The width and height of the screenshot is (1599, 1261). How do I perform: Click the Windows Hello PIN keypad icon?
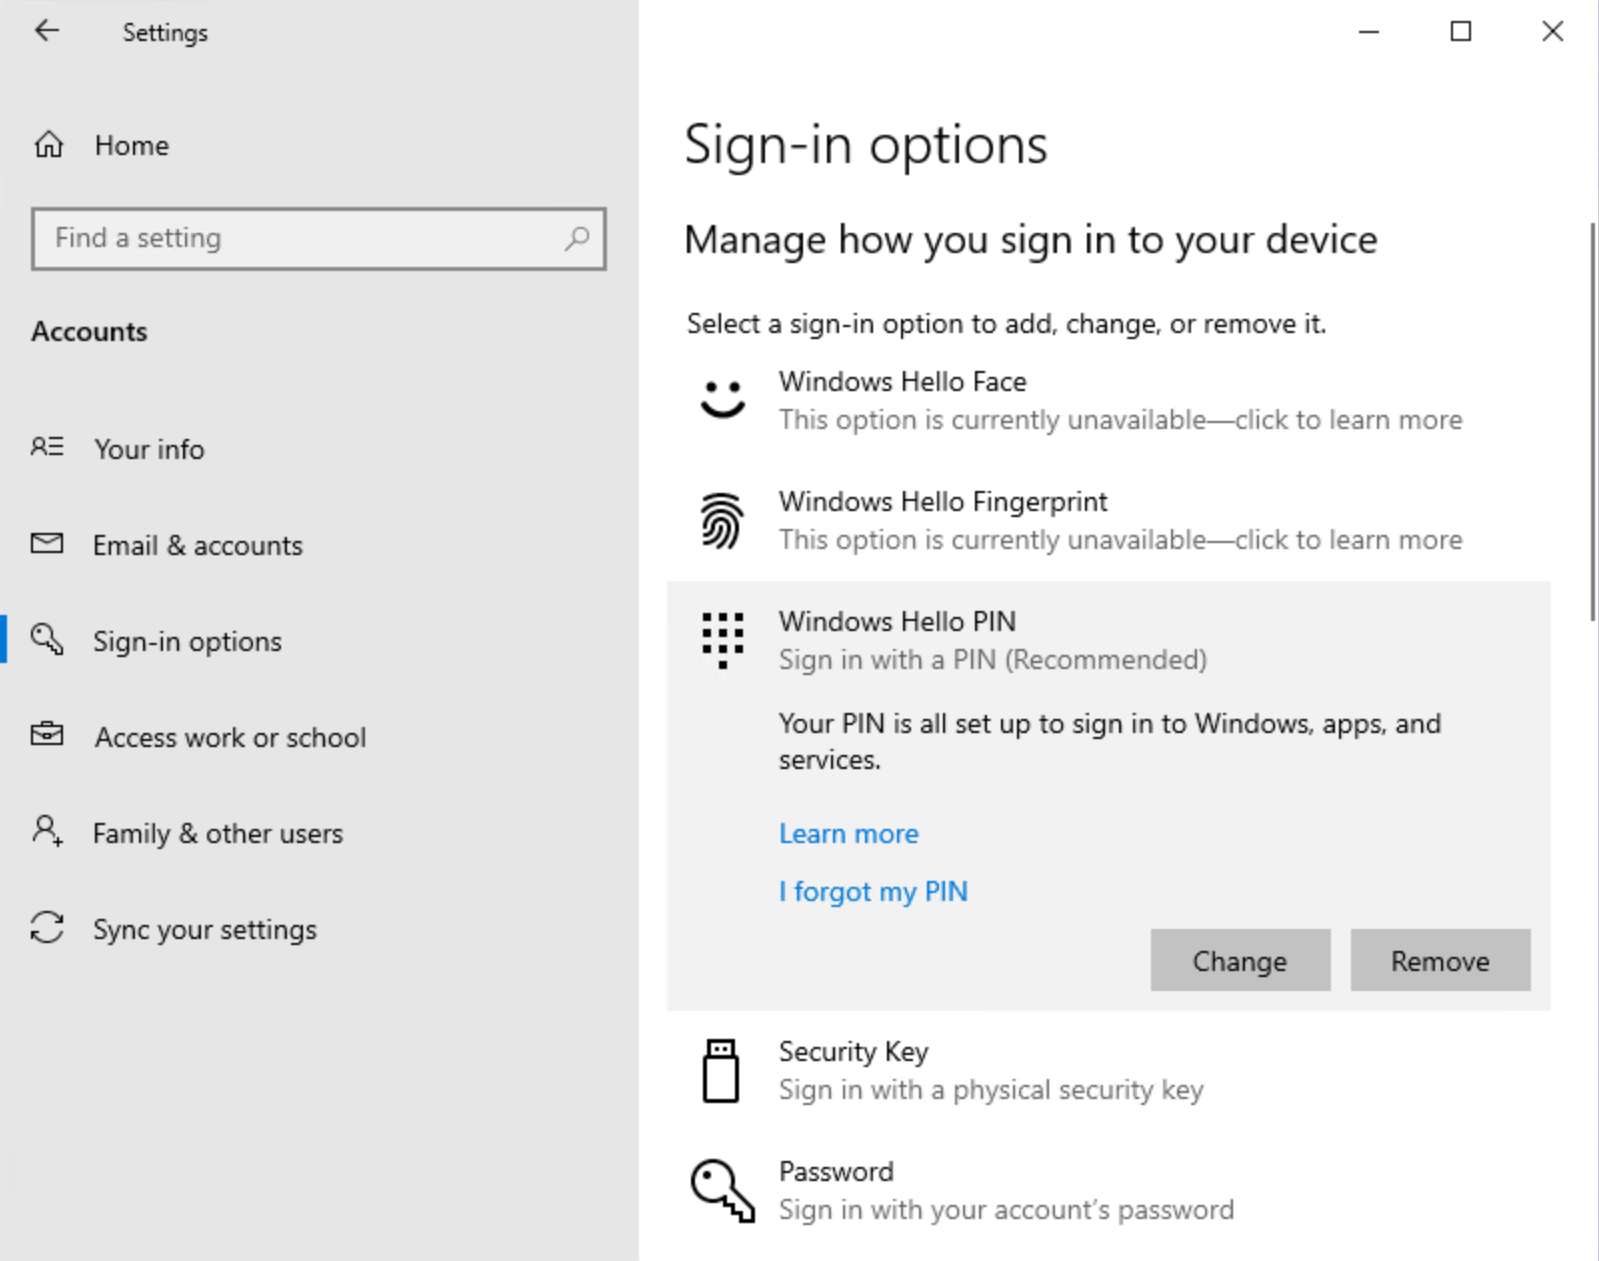pyautogui.click(x=722, y=640)
